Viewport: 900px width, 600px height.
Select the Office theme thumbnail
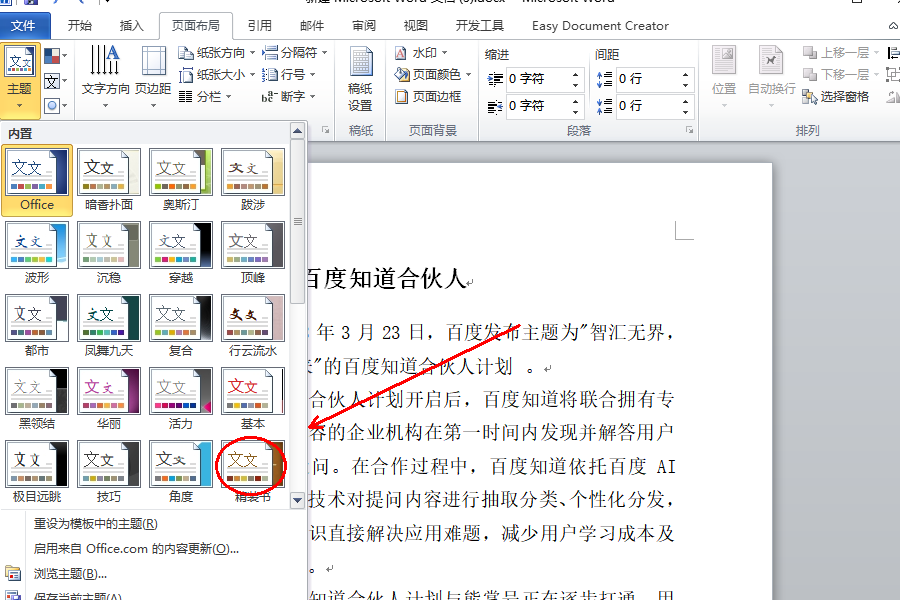[x=37, y=180]
